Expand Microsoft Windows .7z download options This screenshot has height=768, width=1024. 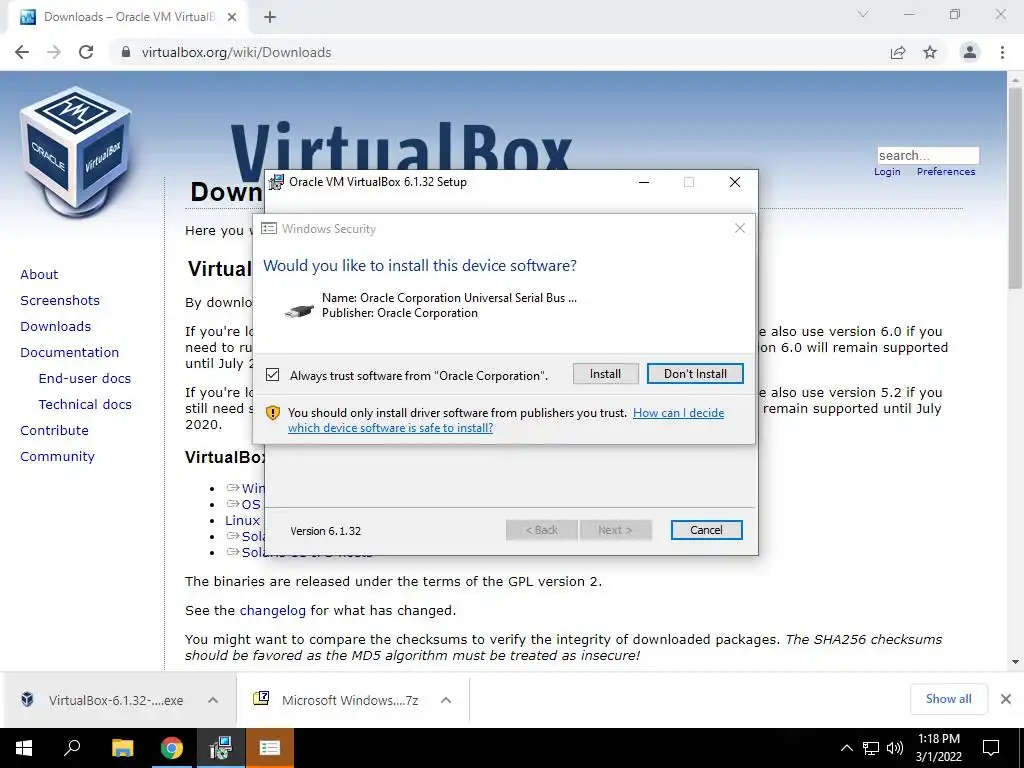[446, 700]
